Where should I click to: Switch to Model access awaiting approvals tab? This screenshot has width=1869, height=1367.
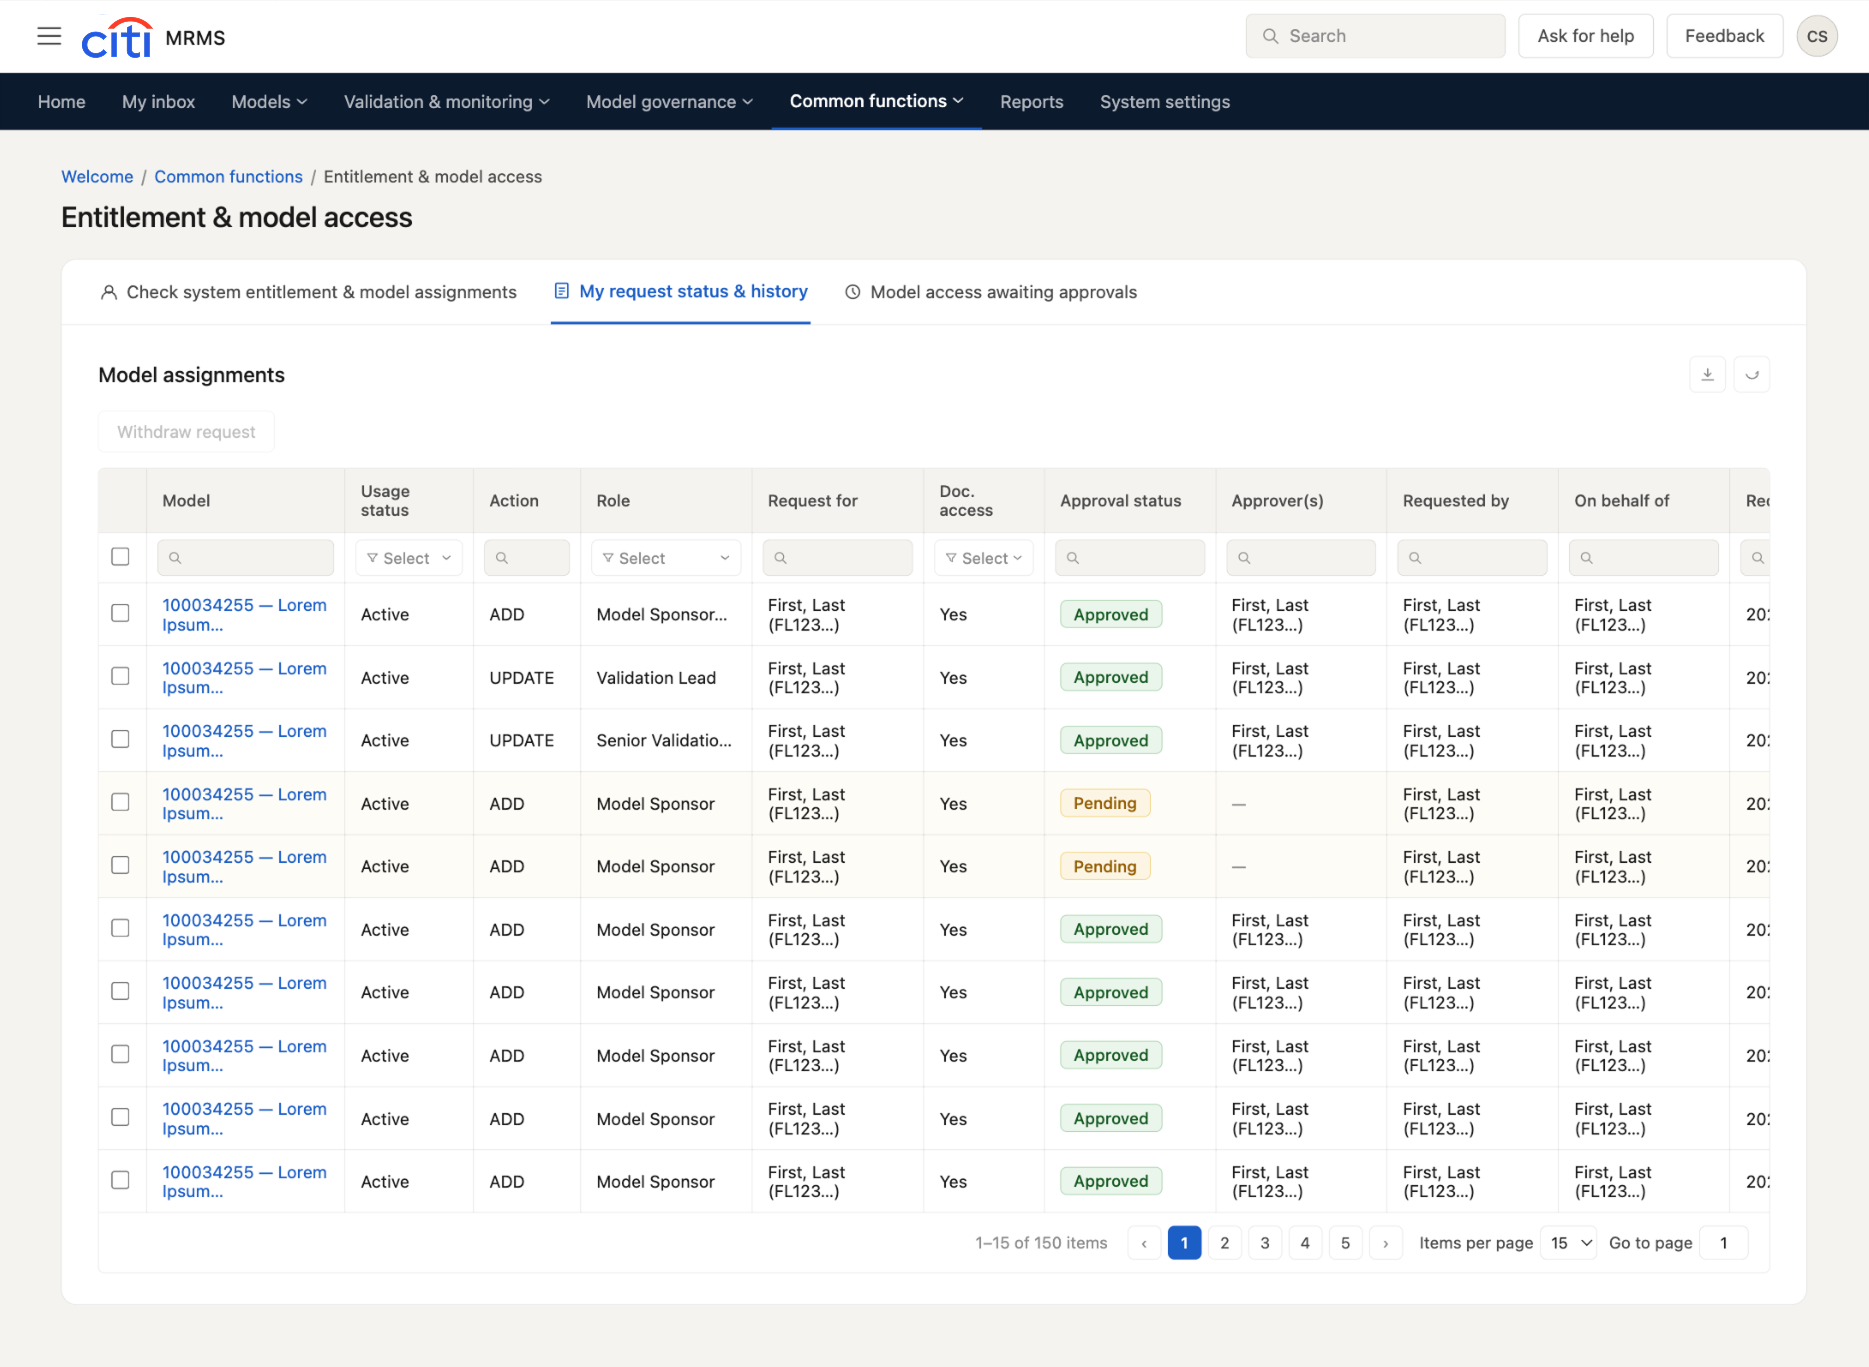pyautogui.click(x=991, y=292)
